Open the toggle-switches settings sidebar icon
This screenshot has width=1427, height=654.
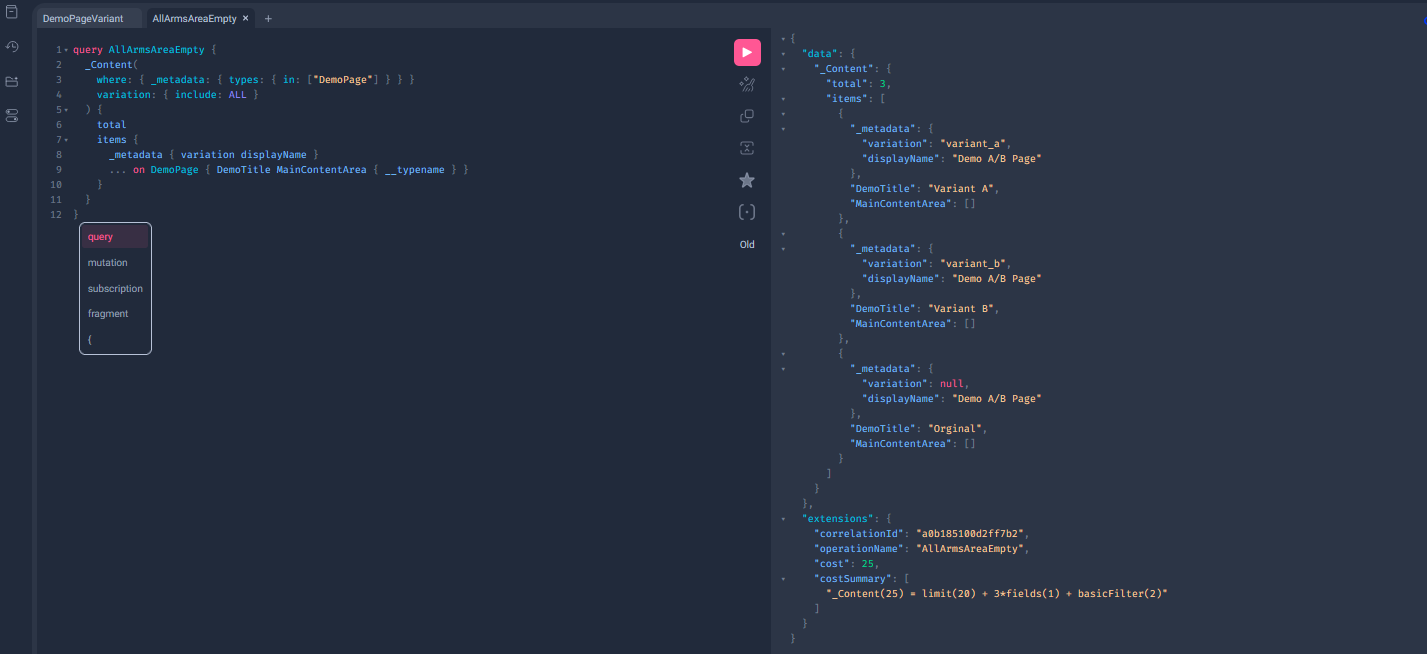point(12,116)
